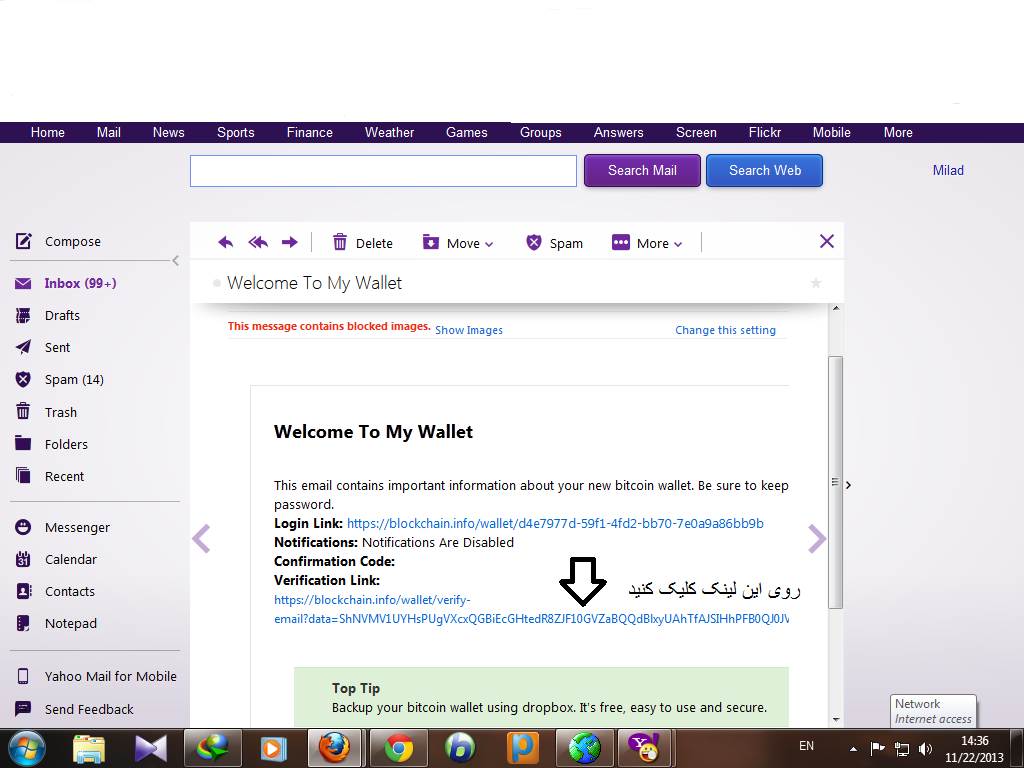
Task: Open Firefox from the taskbar
Action: (x=334, y=748)
